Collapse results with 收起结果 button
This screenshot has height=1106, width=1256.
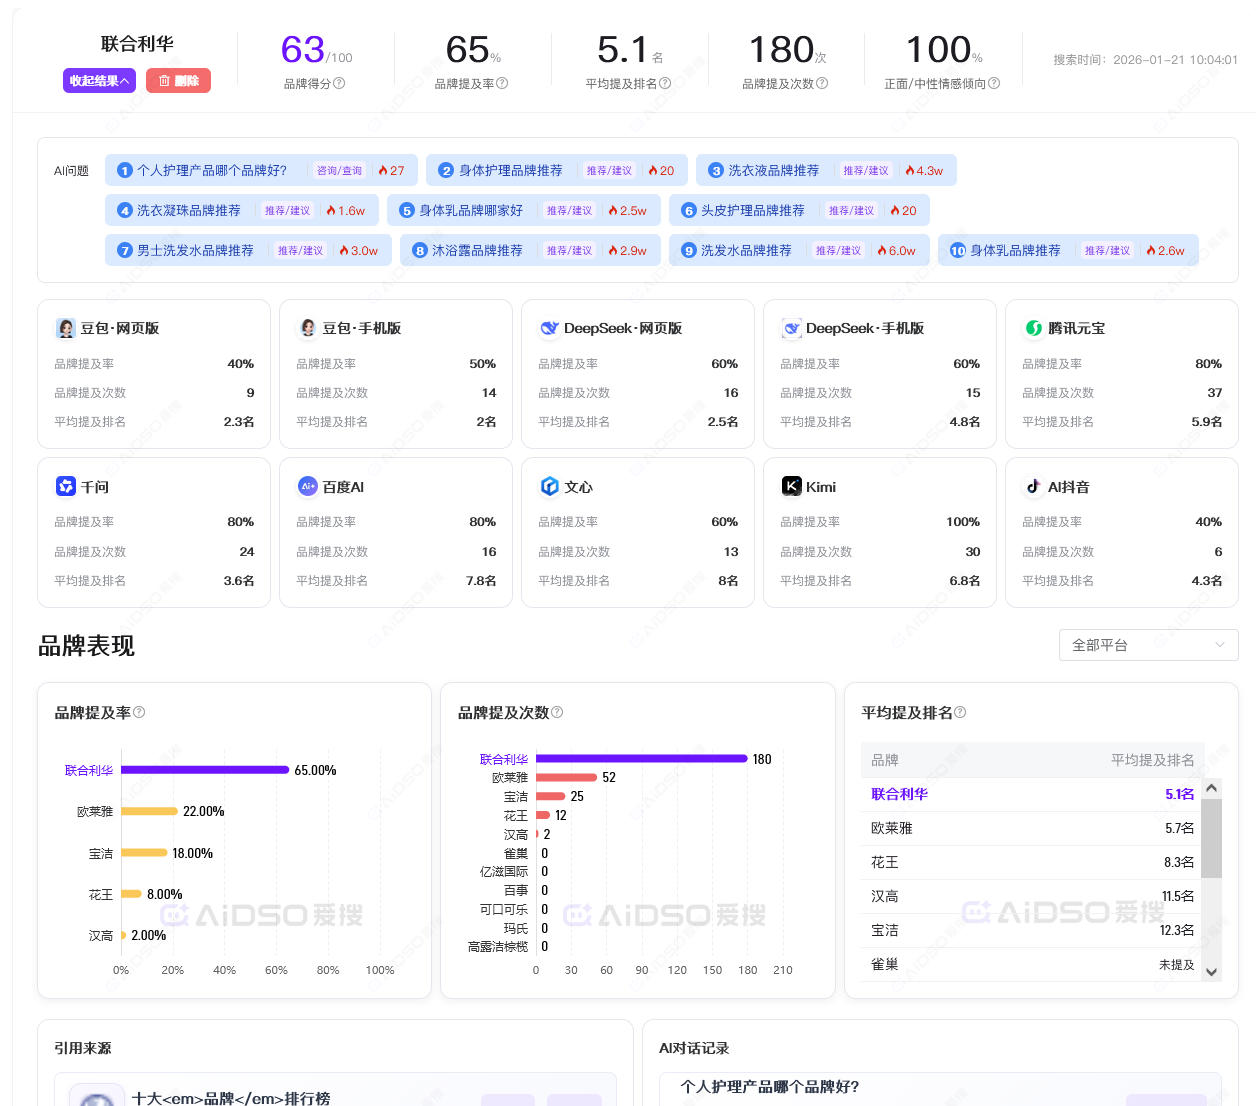click(x=99, y=81)
